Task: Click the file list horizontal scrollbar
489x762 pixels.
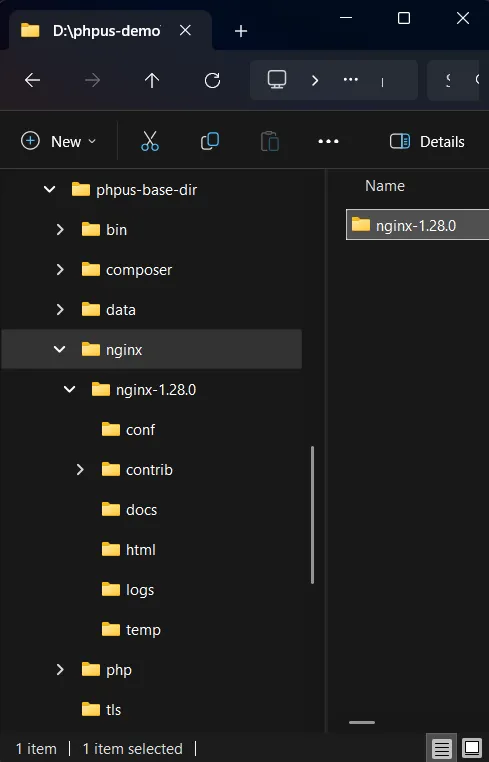Action: [362, 722]
